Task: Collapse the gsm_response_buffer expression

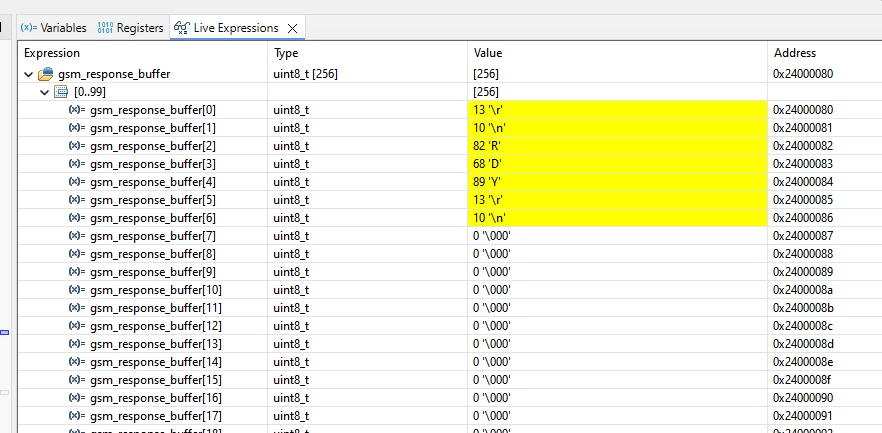Action: (x=28, y=74)
